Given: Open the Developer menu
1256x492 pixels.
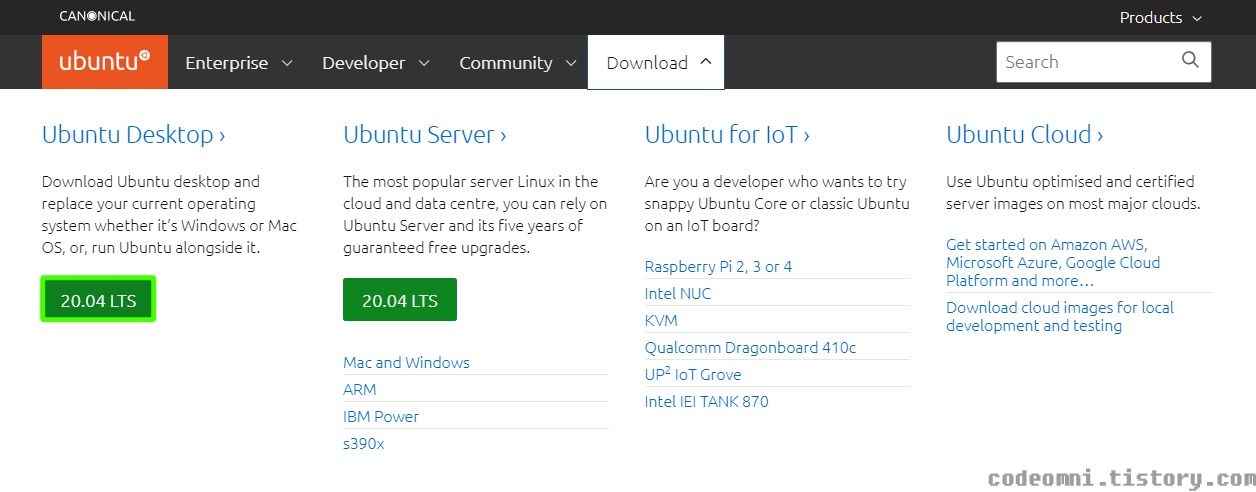Looking at the screenshot, I should [x=375, y=62].
